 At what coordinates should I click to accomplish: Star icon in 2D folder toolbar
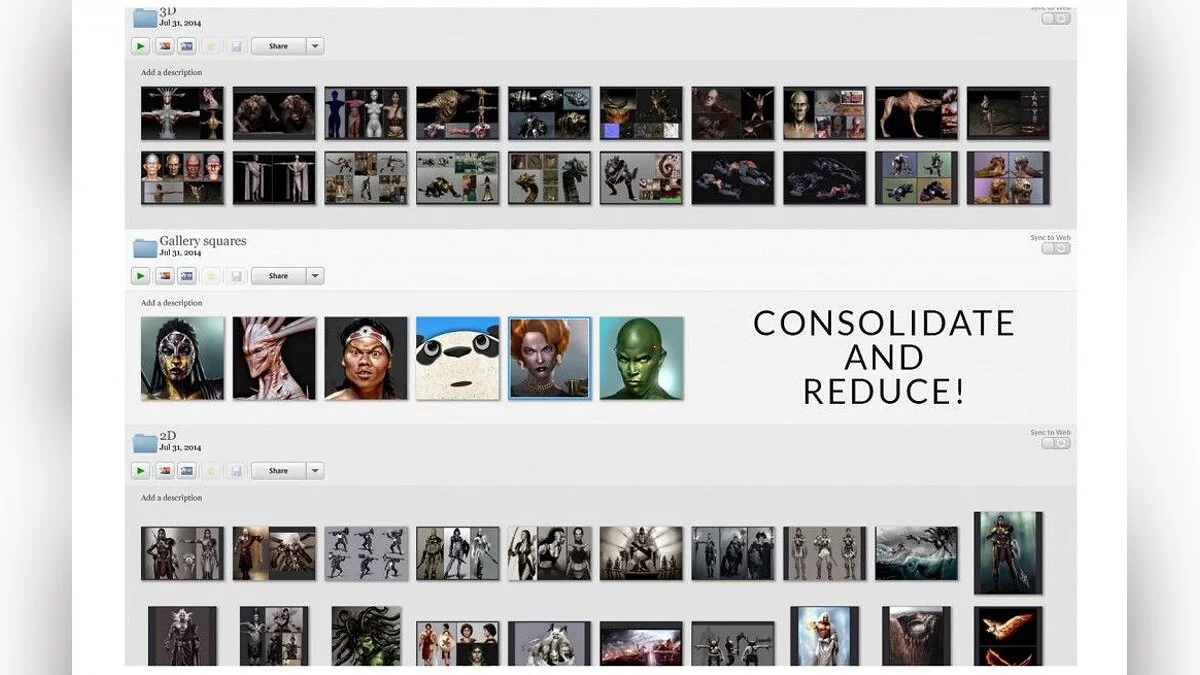tap(211, 471)
